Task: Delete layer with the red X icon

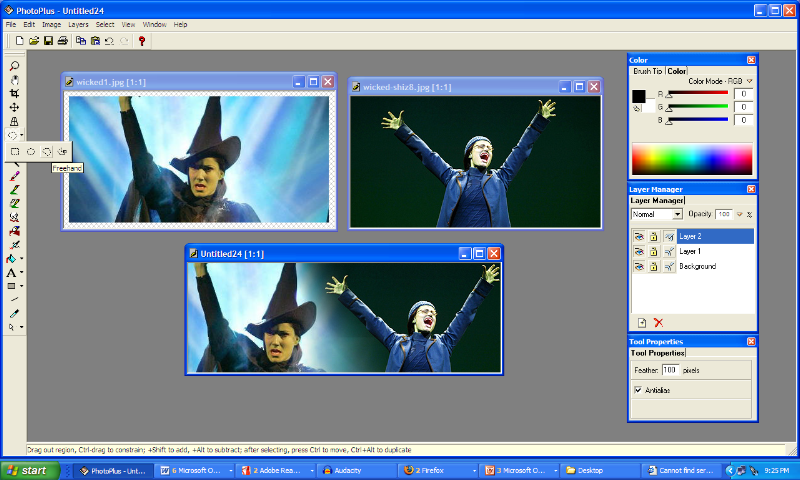Action: (x=659, y=322)
